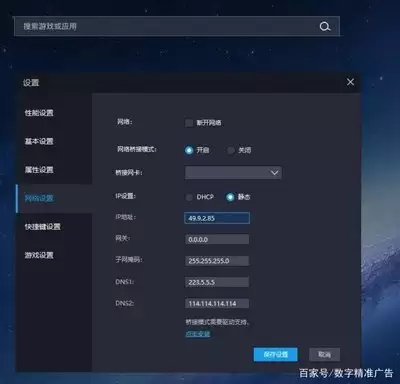
Task: Open the 游戏设置 tab
Action: 39,255
